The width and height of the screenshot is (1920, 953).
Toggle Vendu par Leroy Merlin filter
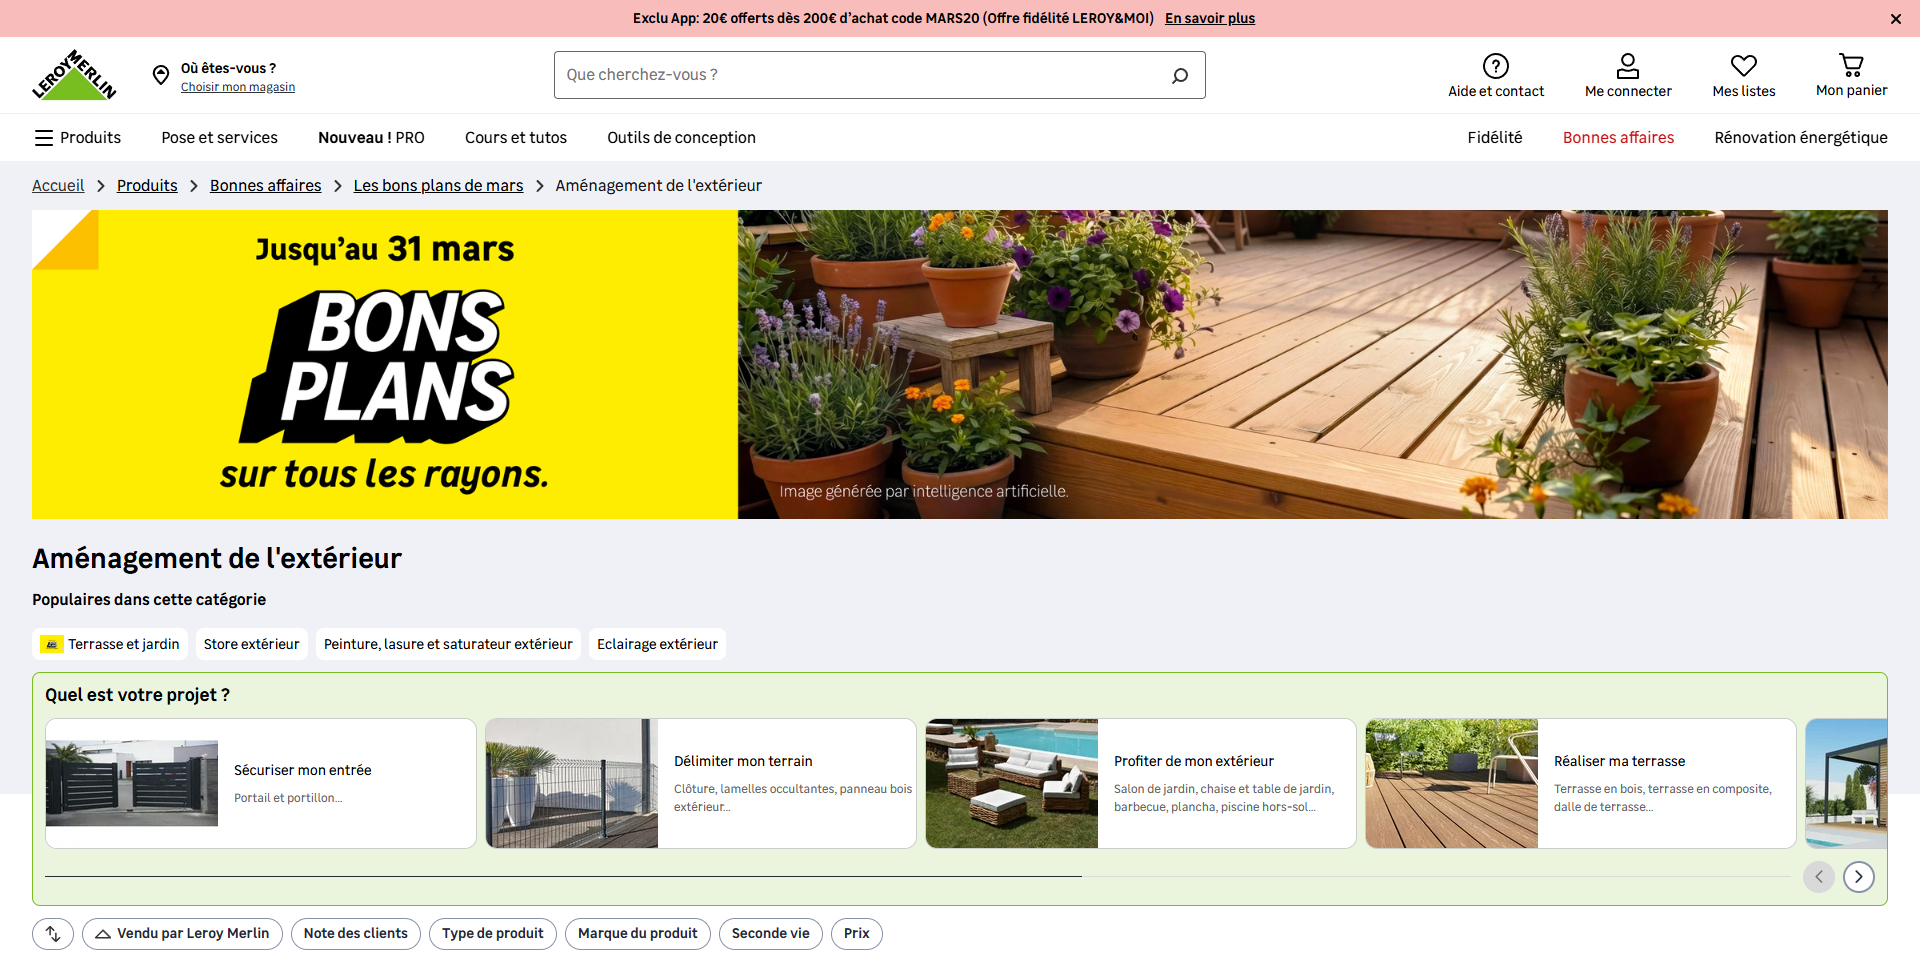click(x=183, y=934)
